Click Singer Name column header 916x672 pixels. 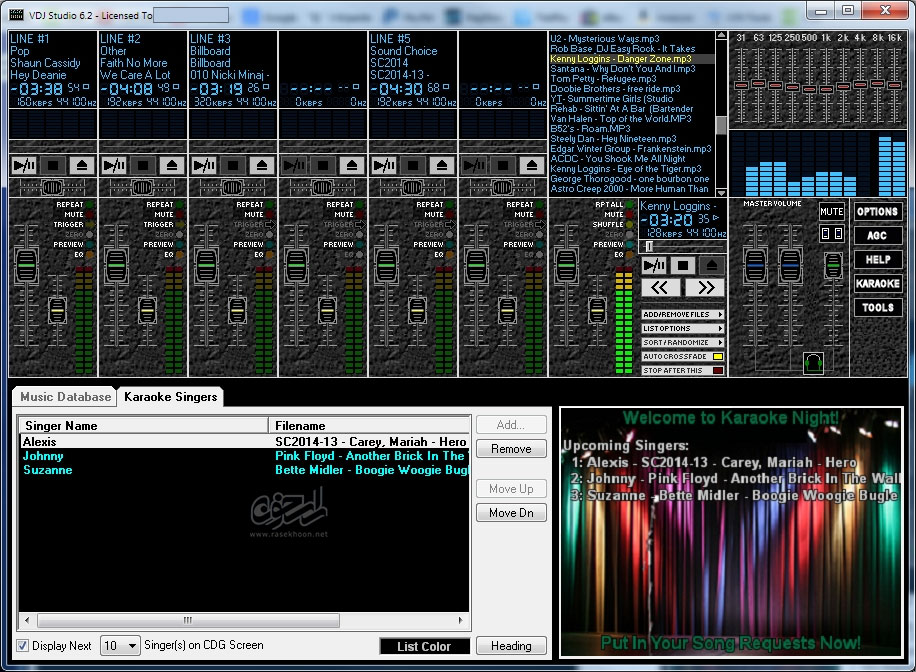pos(144,425)
